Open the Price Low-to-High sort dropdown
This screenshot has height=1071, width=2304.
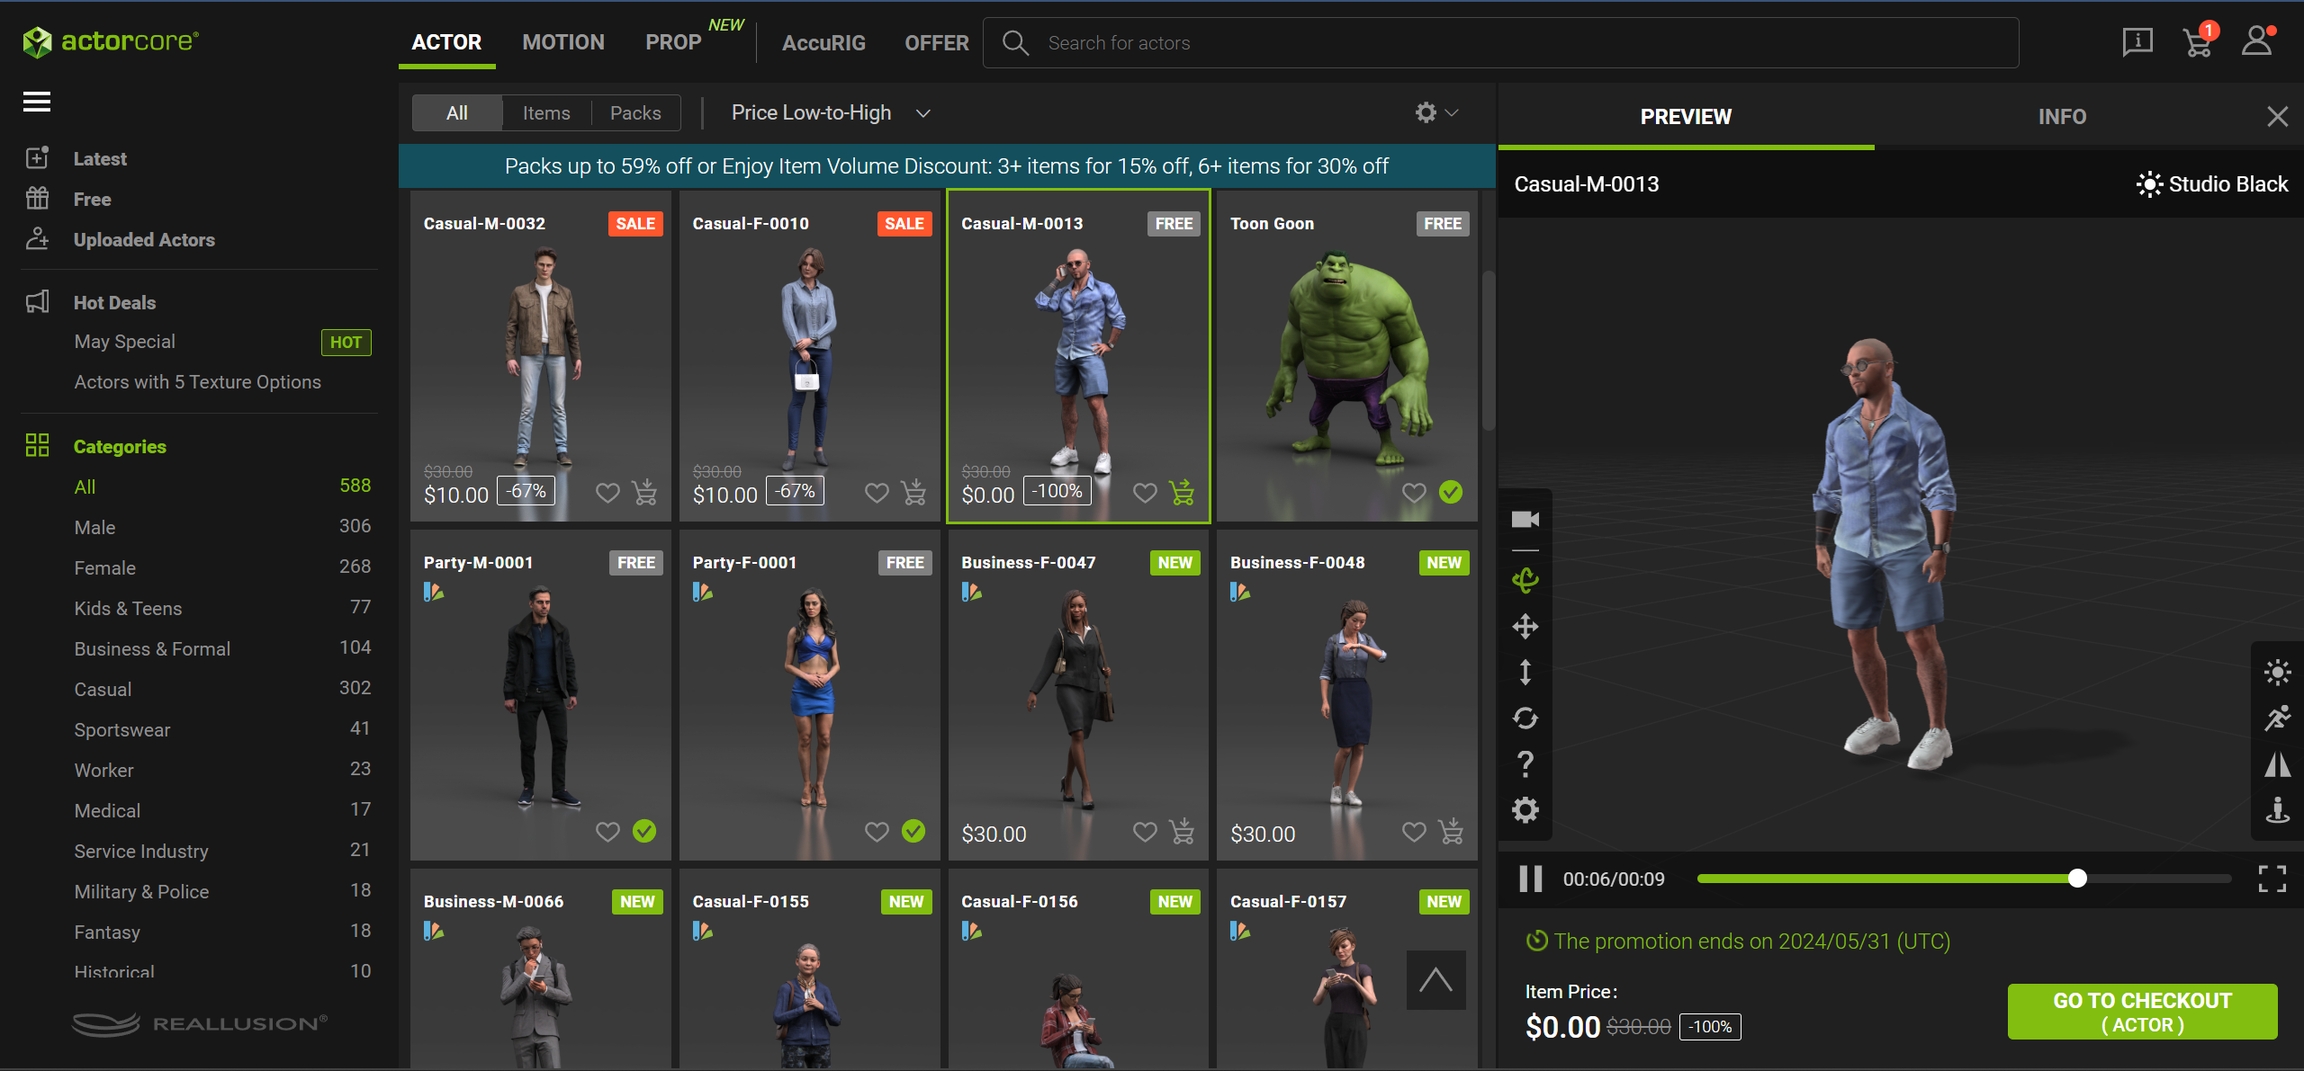click(x=830, y=113)
